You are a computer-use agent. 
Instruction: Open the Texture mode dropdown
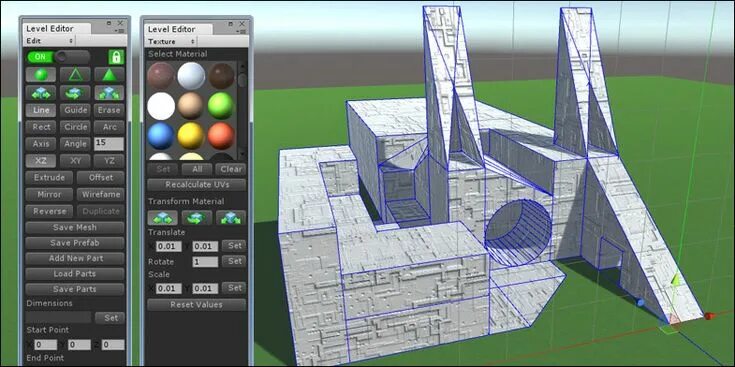coord(171,42)
